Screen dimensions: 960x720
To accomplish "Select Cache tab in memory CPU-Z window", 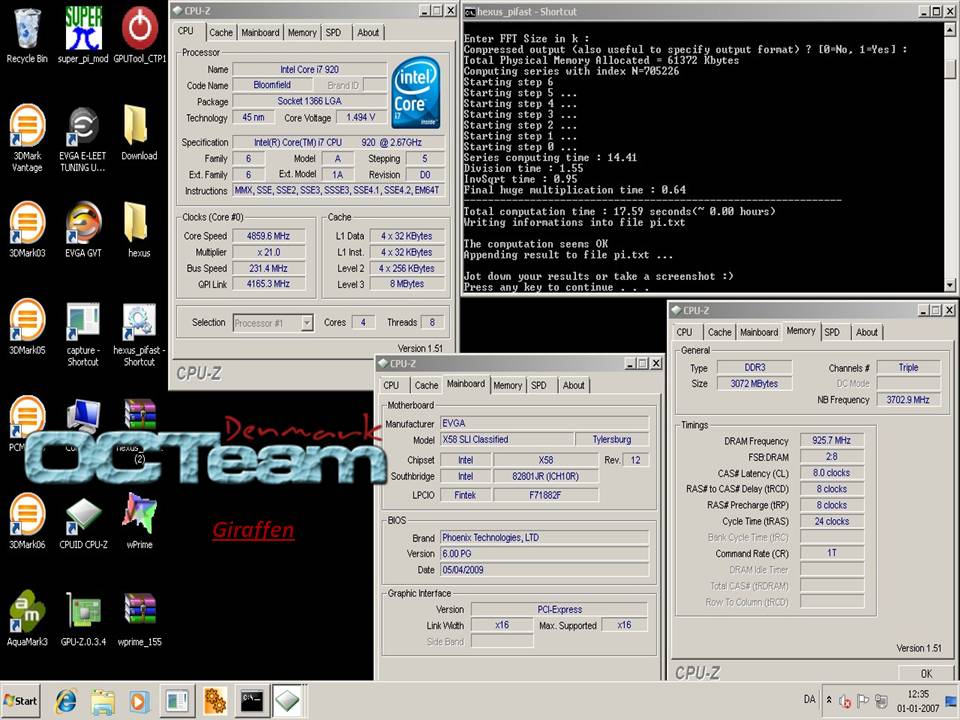I will [719, 332].
